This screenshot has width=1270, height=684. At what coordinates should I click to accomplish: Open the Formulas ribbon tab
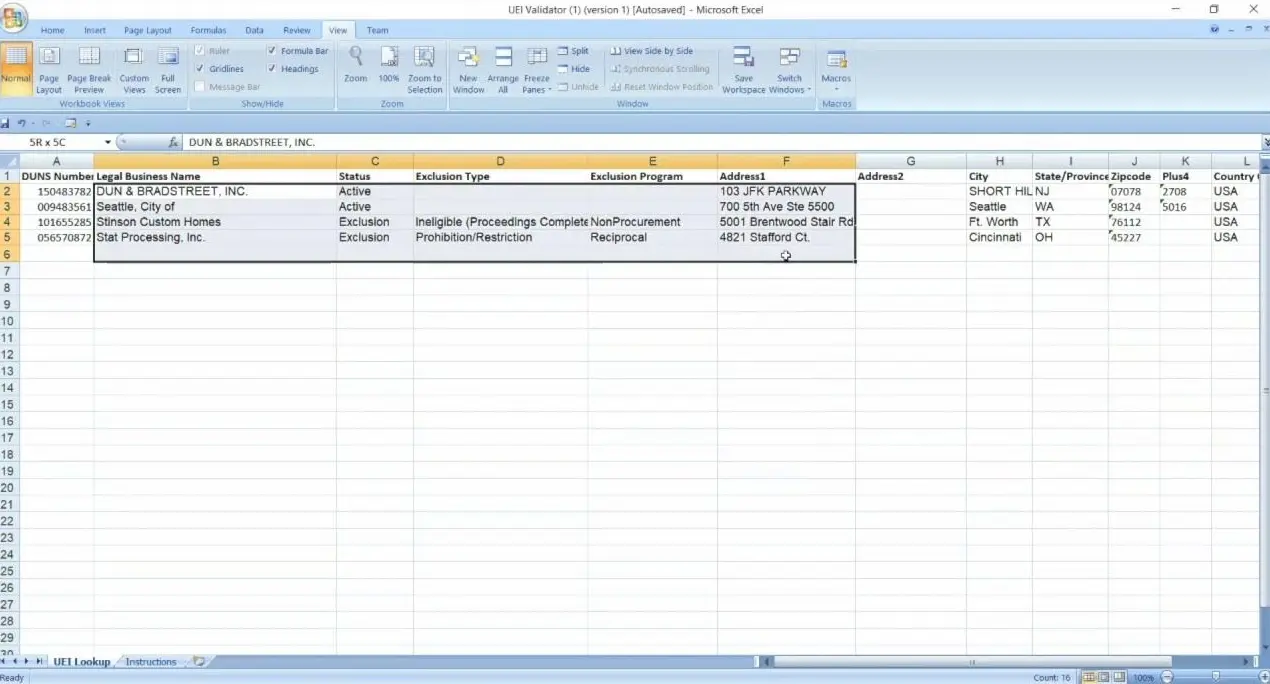pos(208,30)
